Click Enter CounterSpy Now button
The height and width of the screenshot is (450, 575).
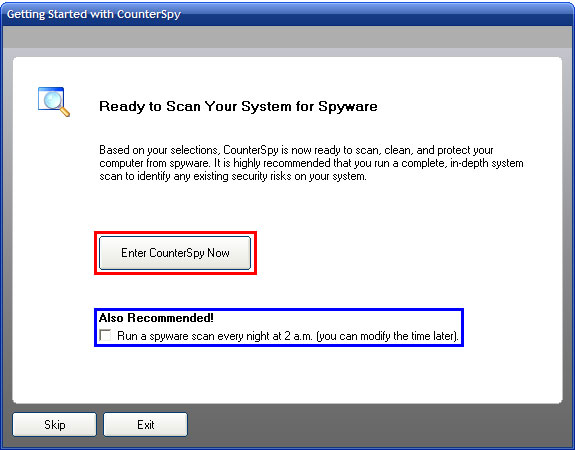point(175,253)
